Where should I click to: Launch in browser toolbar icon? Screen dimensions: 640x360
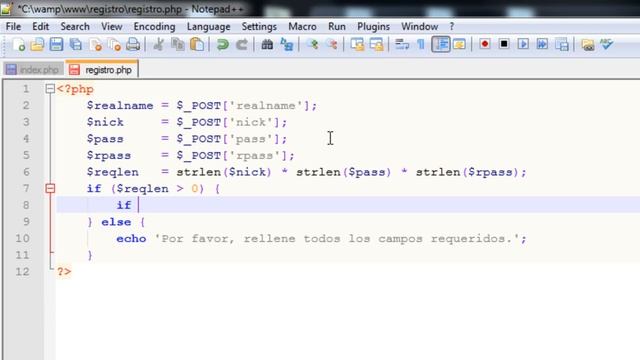pos(588,44)
